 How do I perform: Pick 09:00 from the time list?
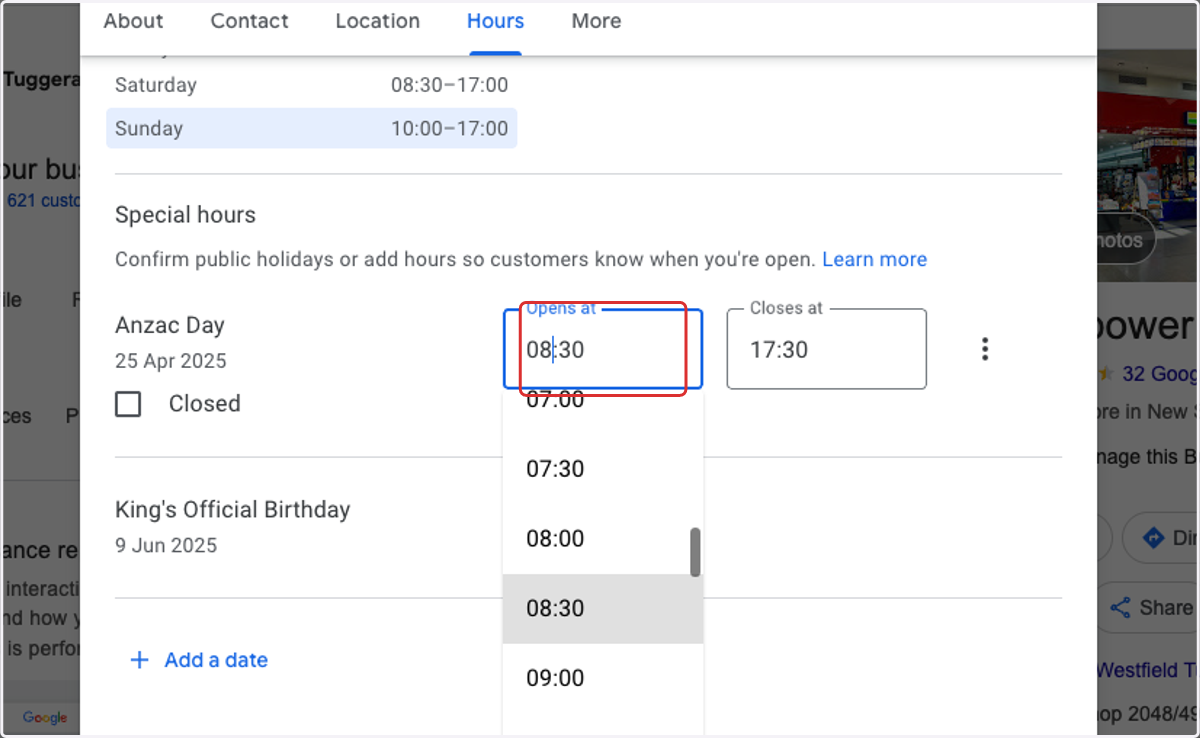603,678
